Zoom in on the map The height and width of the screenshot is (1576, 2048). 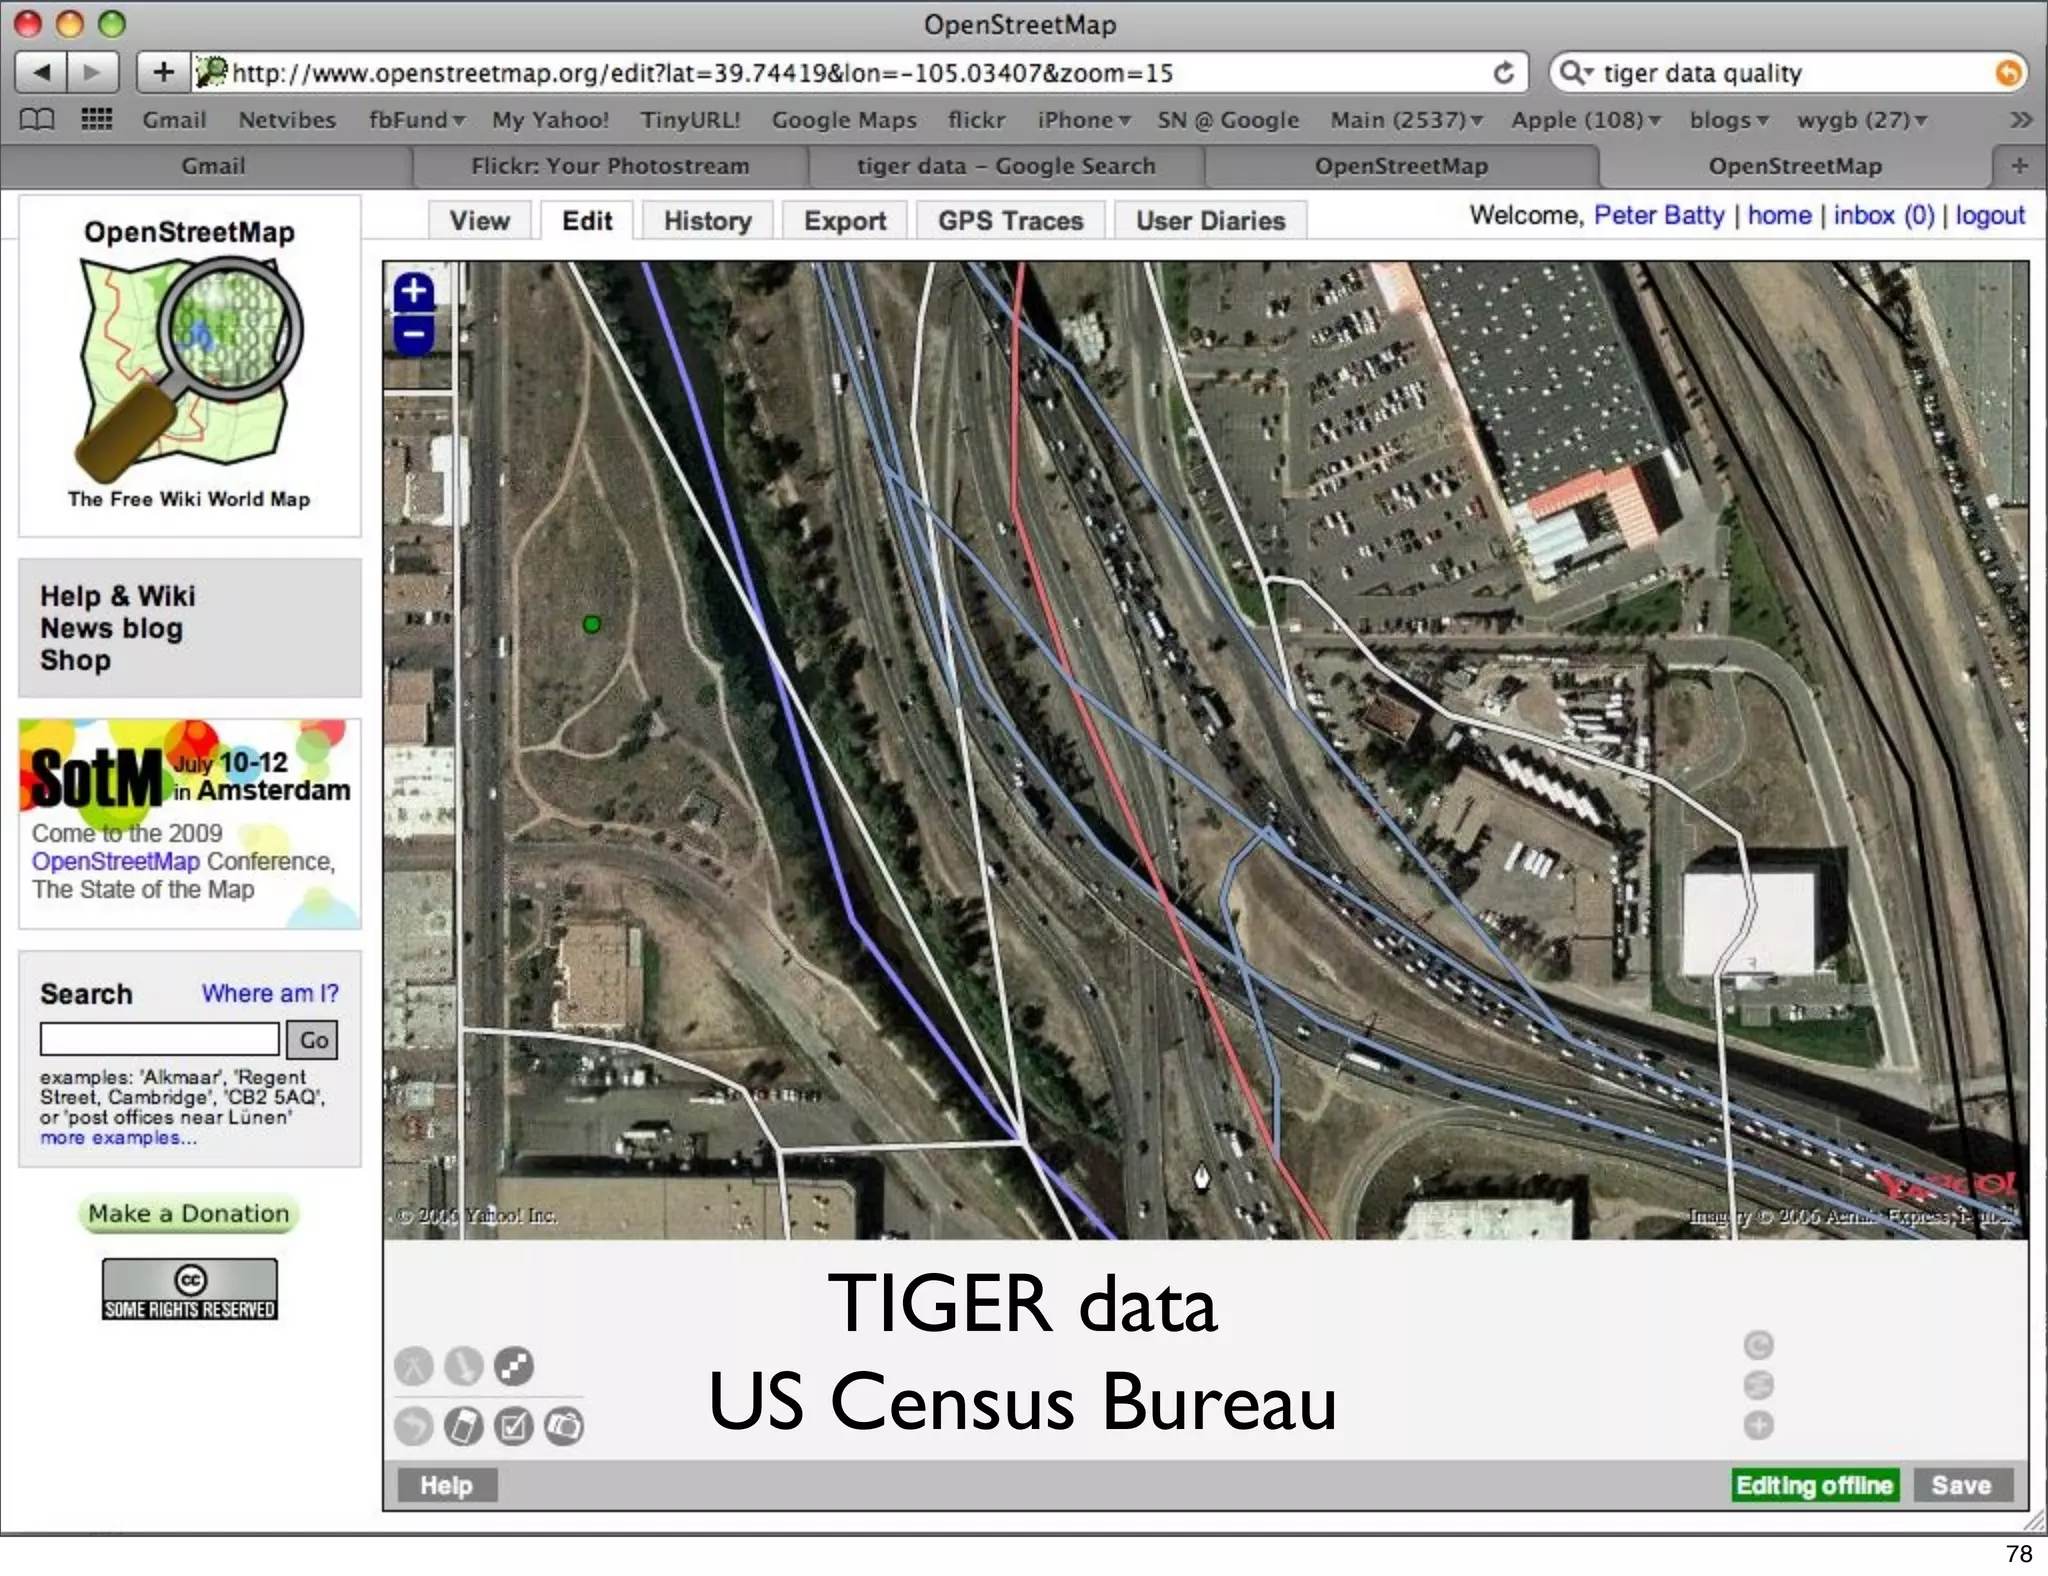[x=414, y=293]
